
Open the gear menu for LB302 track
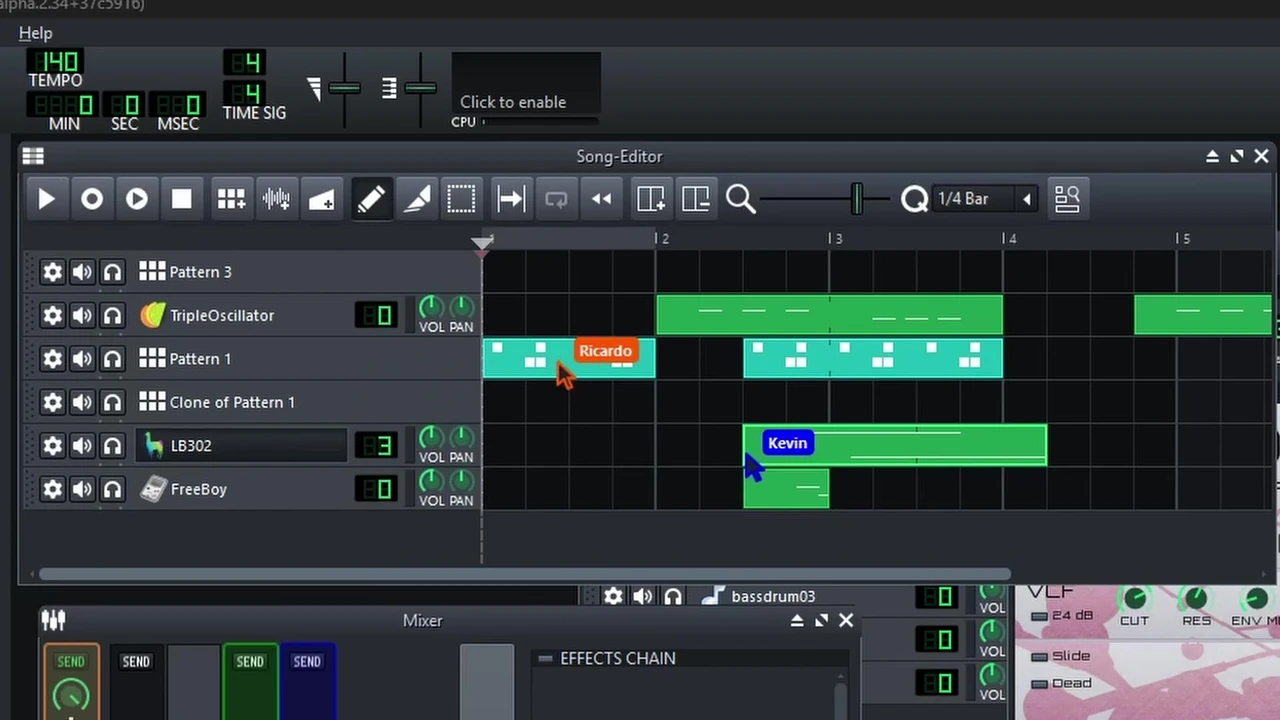click(52, 445)
